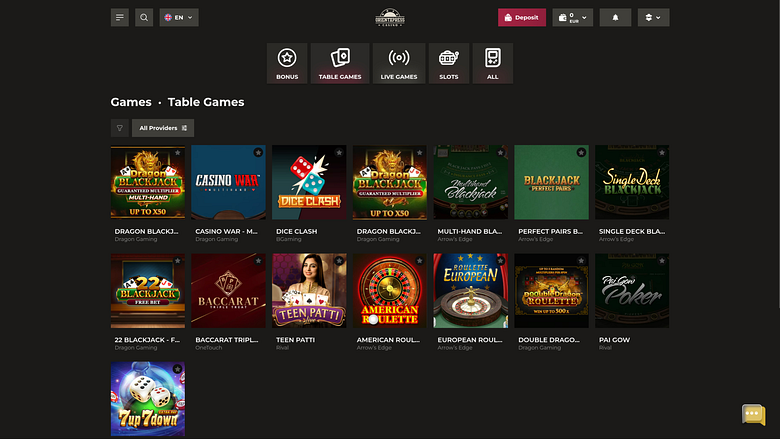Open Dice Clash game thumbnail
Viewport: 780px width, 439px height.
click(x=309, y=182)
